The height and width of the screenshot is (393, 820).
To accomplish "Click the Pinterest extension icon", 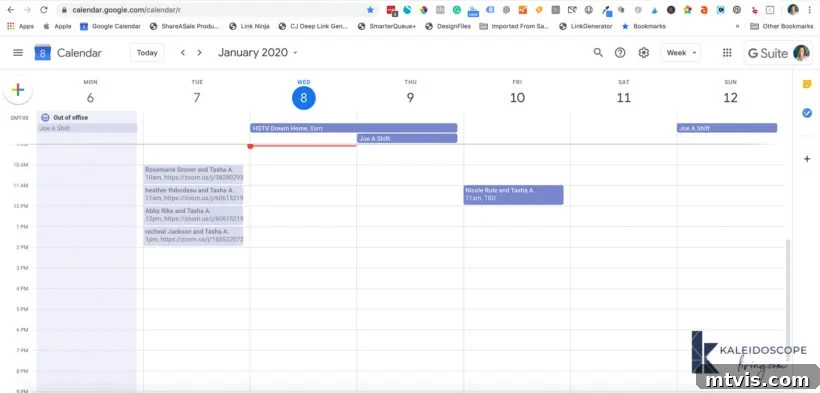I will [x=737, y=9].
